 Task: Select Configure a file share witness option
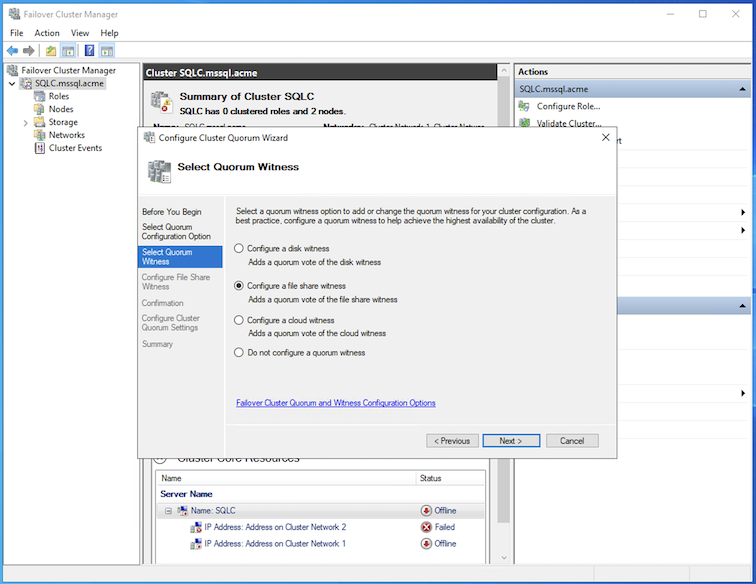(x=239, y=285)
